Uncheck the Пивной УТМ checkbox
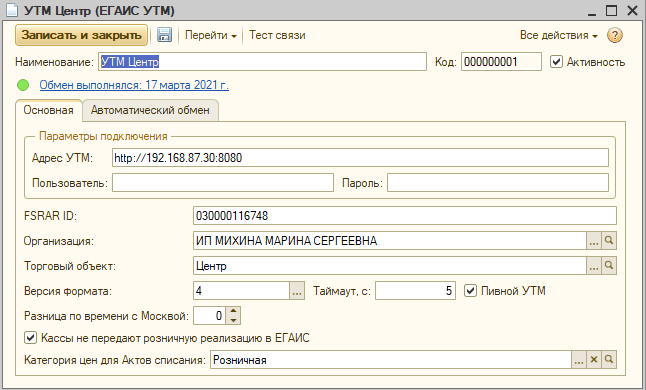This screenshot has width=646, height=390. click(x=470, y=291)
